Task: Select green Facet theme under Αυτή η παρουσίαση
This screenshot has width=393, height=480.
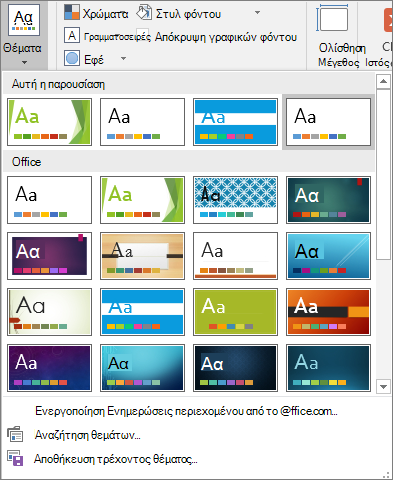Action: [49, 122]
